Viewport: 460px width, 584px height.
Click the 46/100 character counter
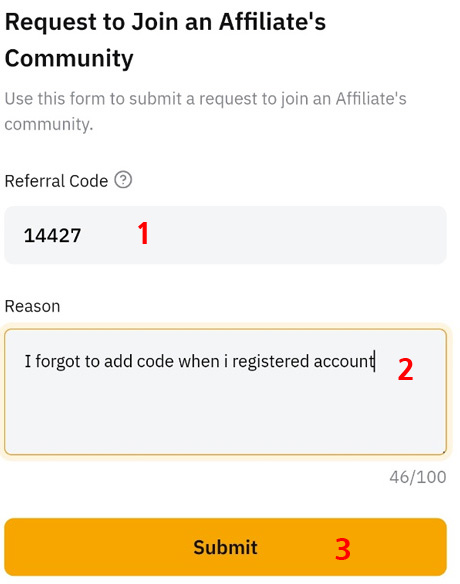(418, 477)
